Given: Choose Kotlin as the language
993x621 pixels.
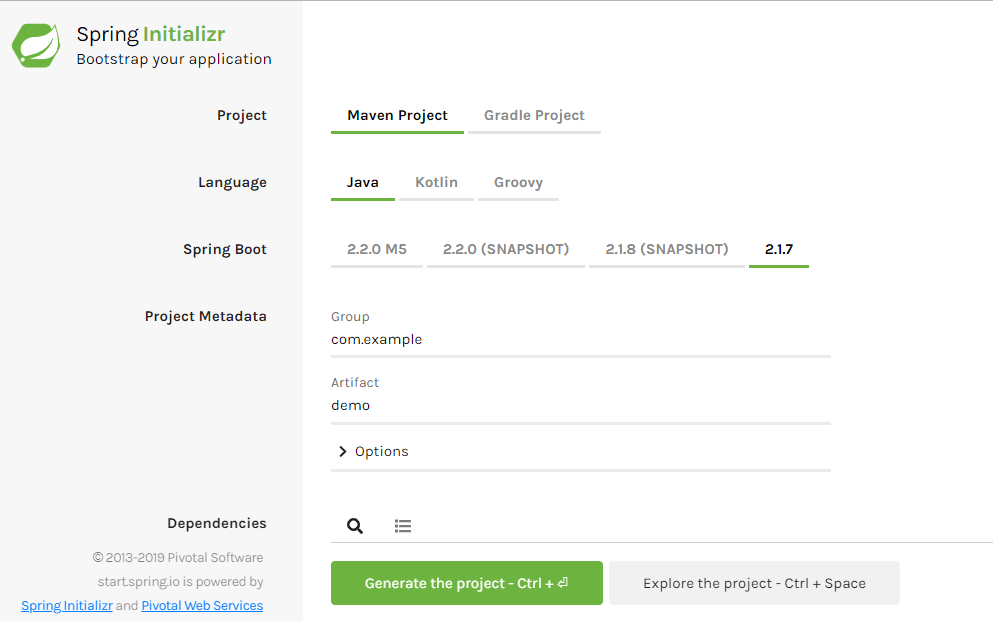Looking at the screenshot, I should point(436,183).
